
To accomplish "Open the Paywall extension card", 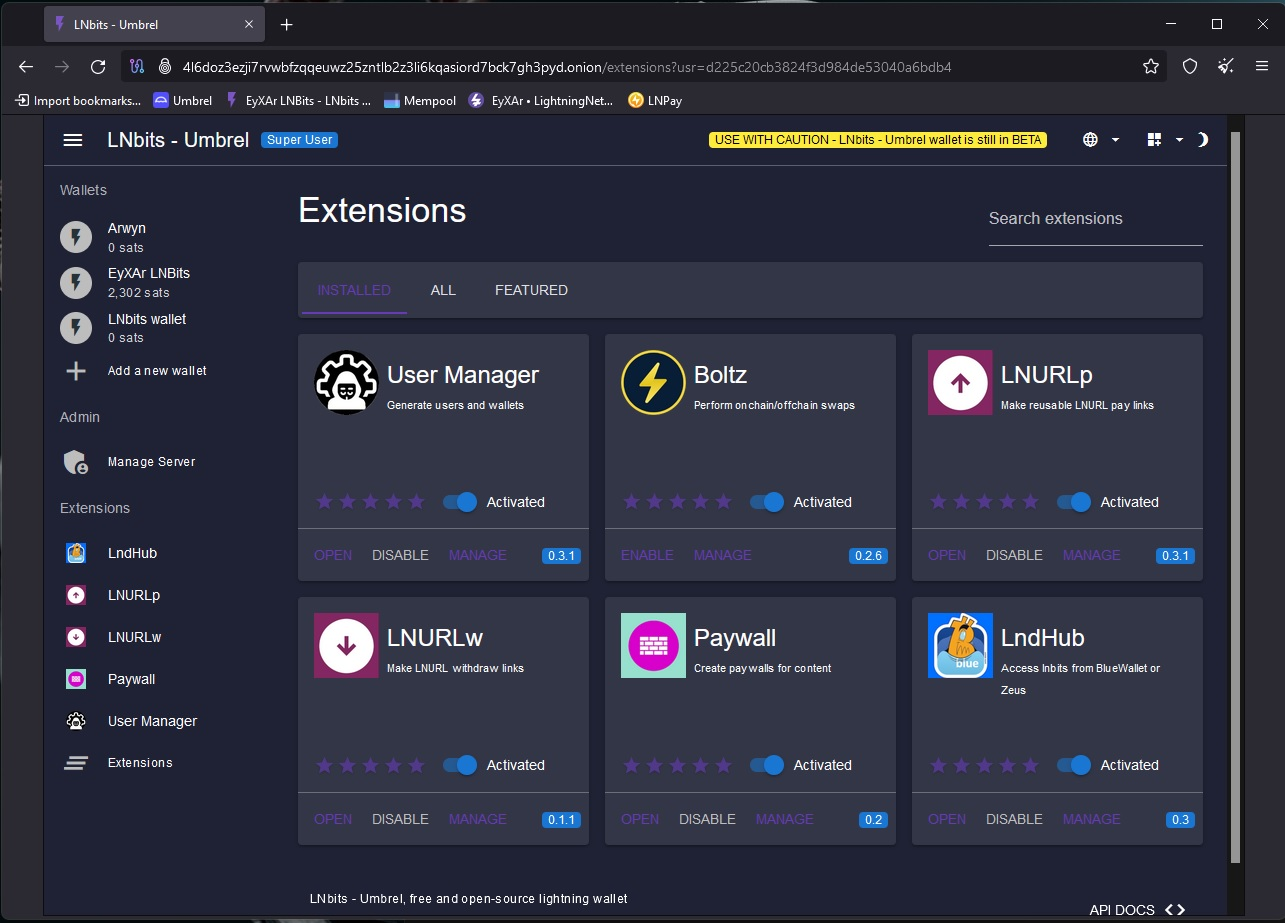I will (x=640, y=819).
